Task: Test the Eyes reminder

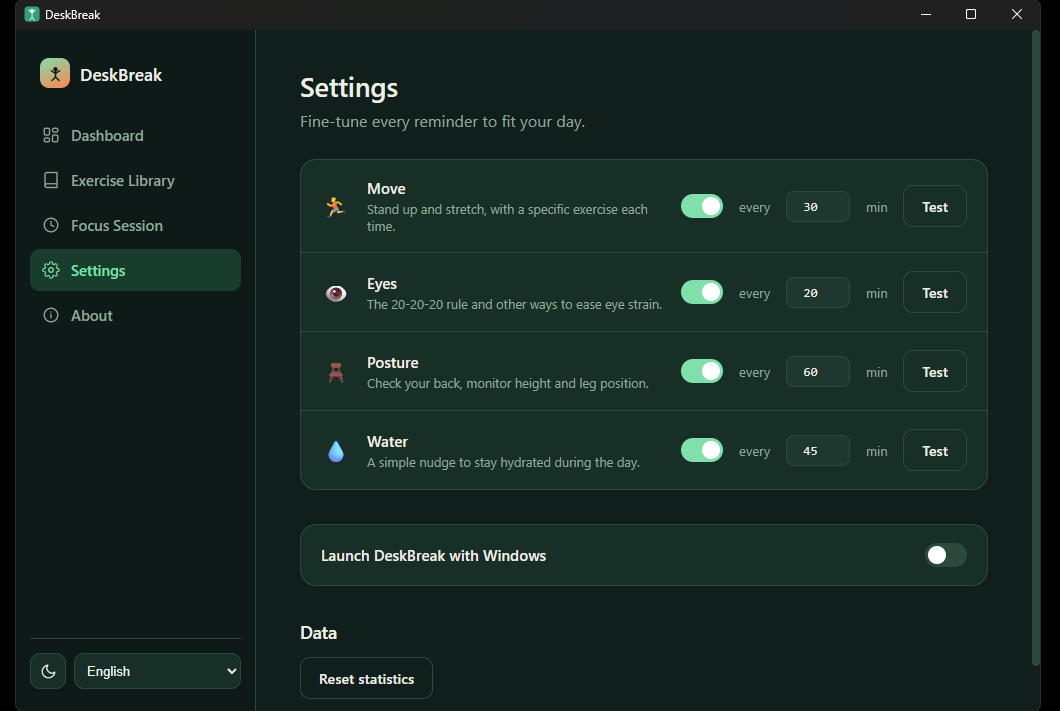Action: click(935, 293)
